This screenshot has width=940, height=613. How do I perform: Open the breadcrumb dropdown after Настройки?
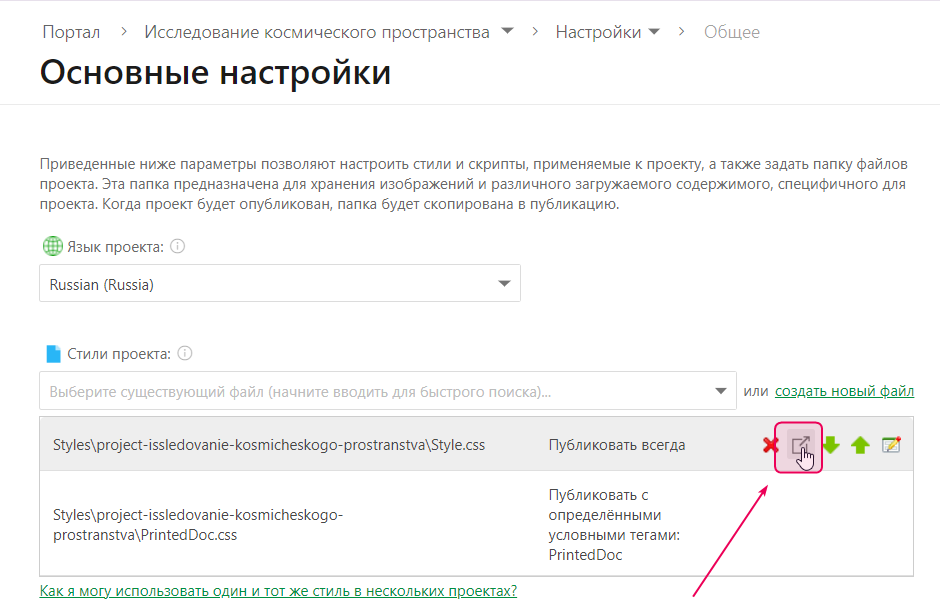655,31
